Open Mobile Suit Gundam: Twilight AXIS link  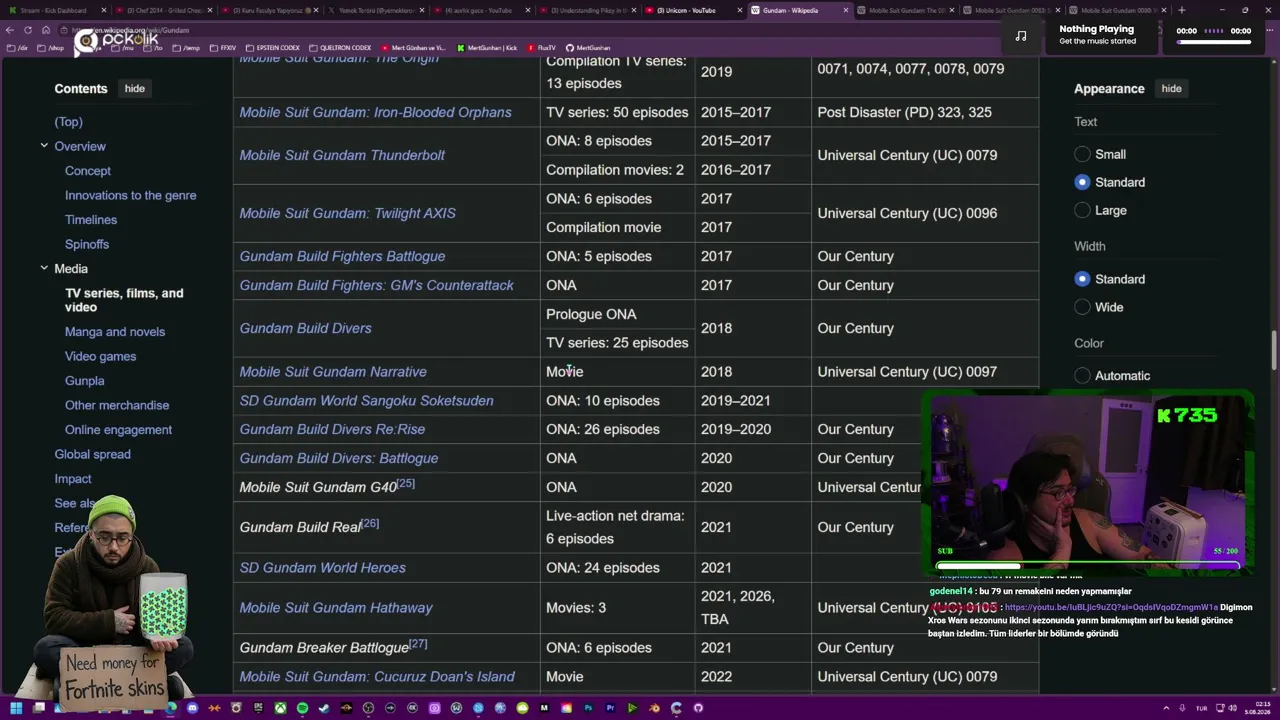347,213
